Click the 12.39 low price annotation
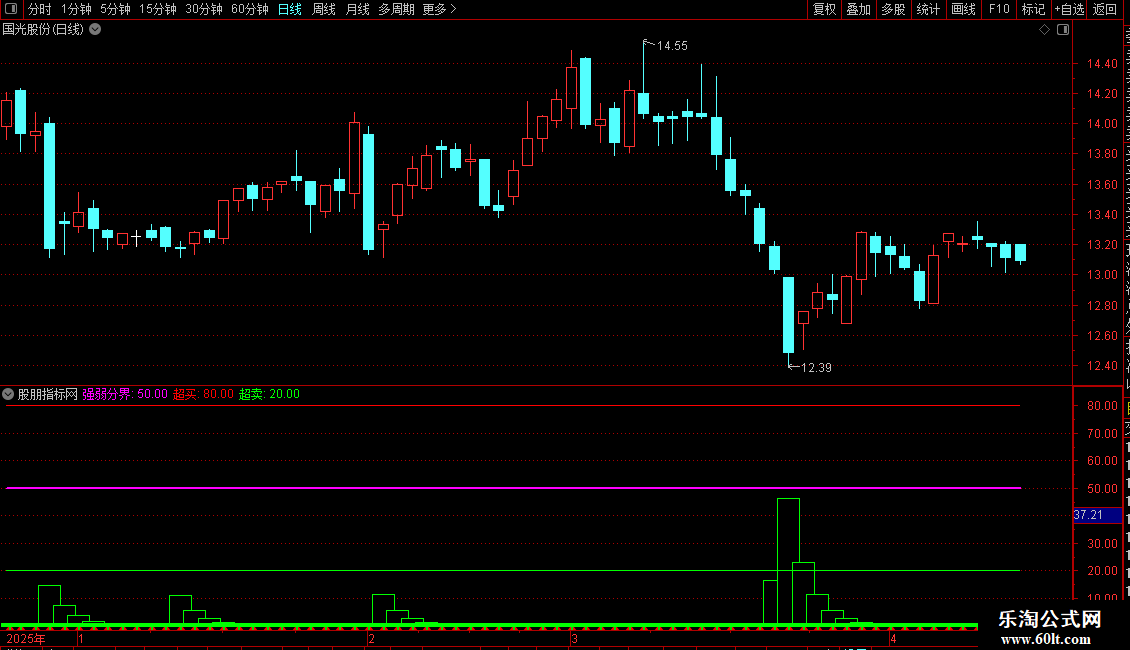The width and height of the screenshot is (1130, 650). coord(816,368)
